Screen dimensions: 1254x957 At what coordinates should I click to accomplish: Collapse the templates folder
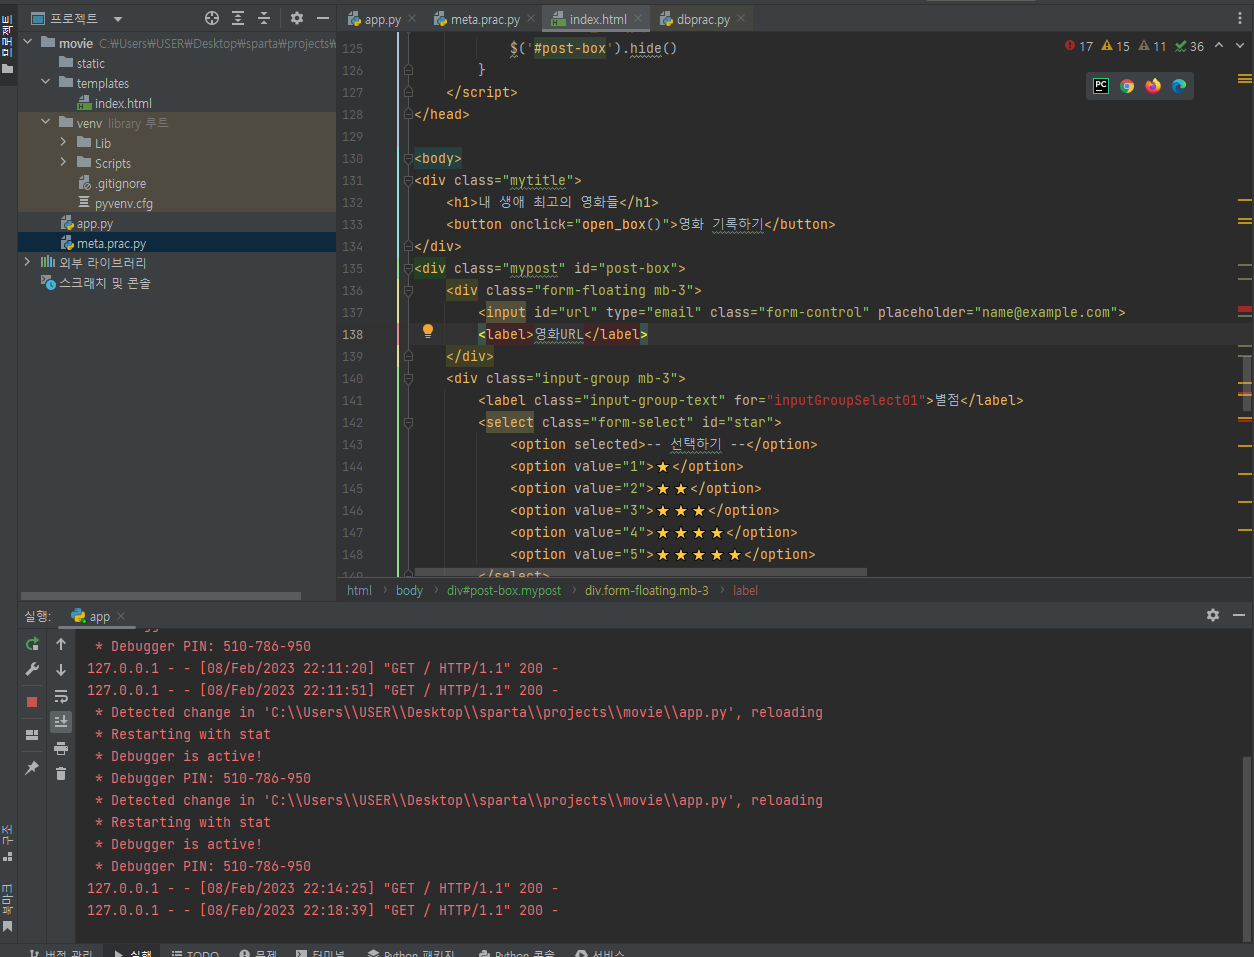45,82
